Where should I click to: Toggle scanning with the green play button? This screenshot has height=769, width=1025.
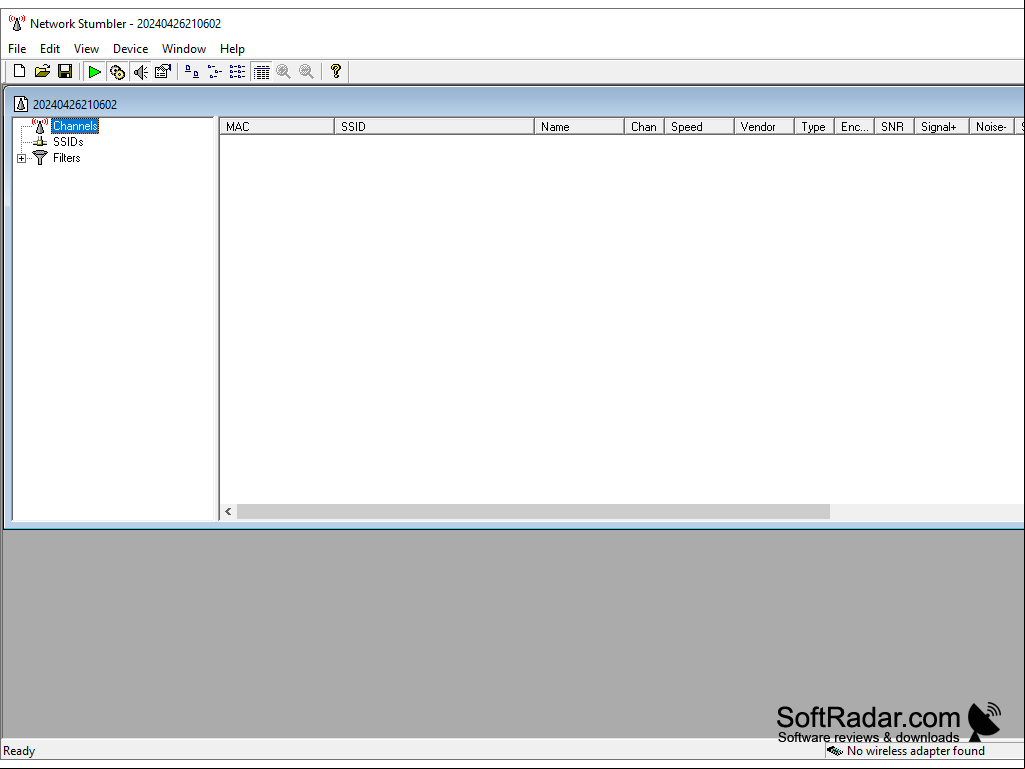[x=95, y=72]
